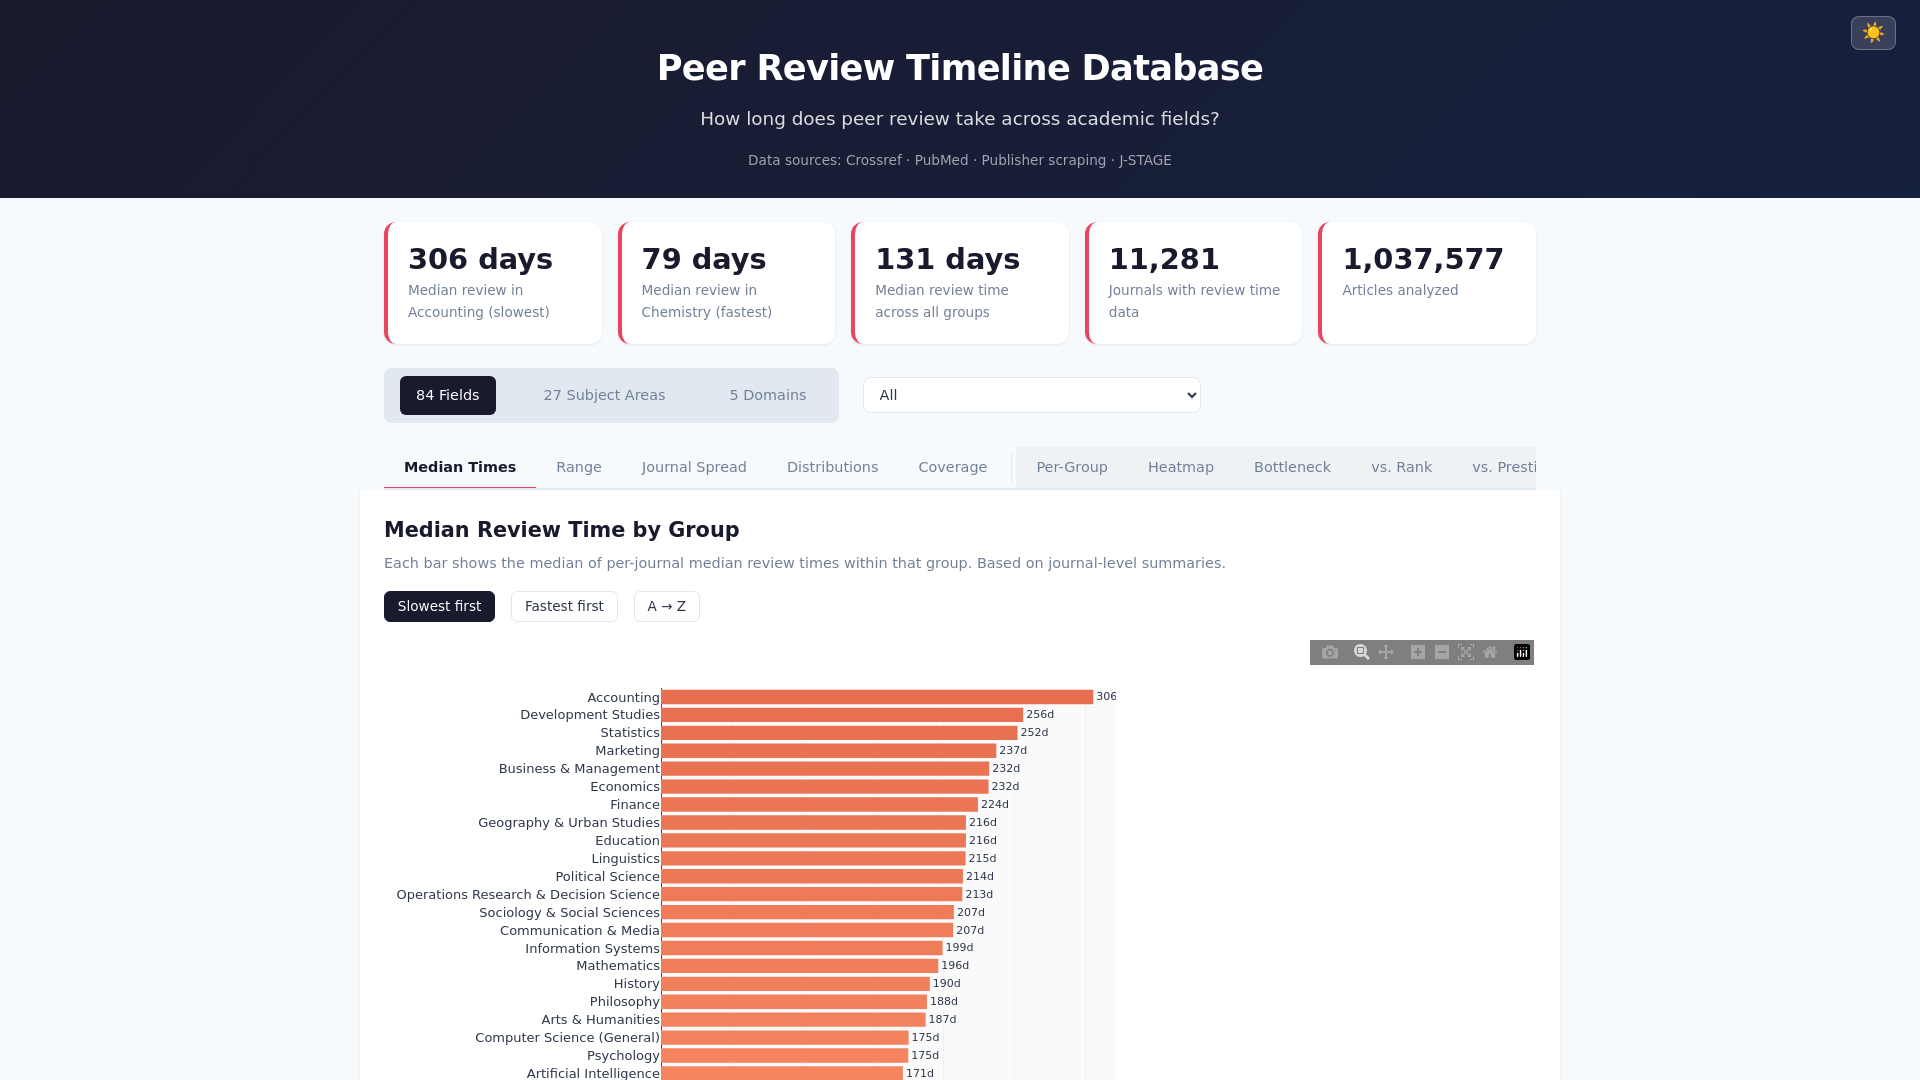Switch to the Journal Spread tab
The image size is (1920, 1080).
(694, 467)
